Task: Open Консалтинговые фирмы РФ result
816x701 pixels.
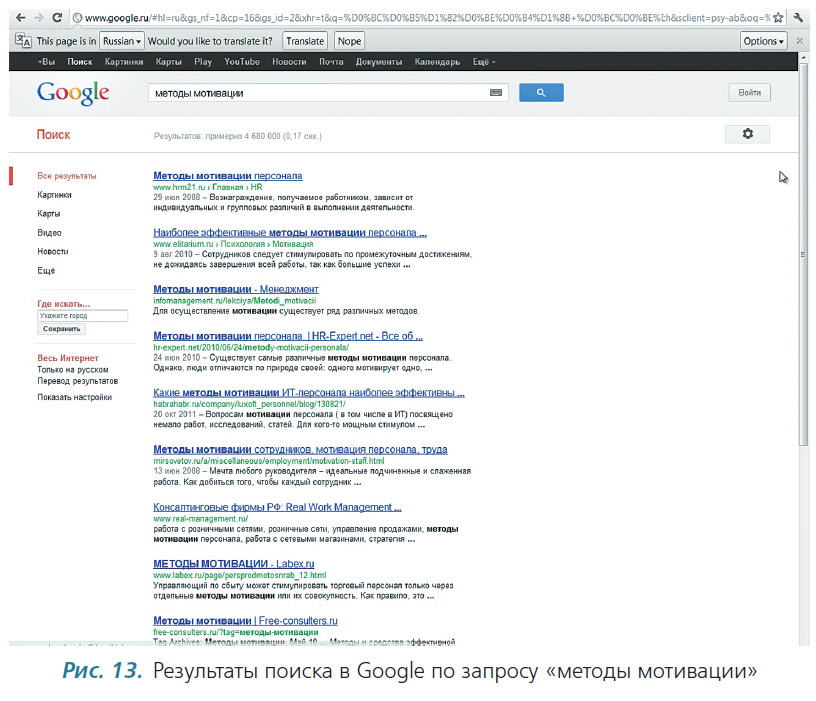Action: click(x=277, y=507)
